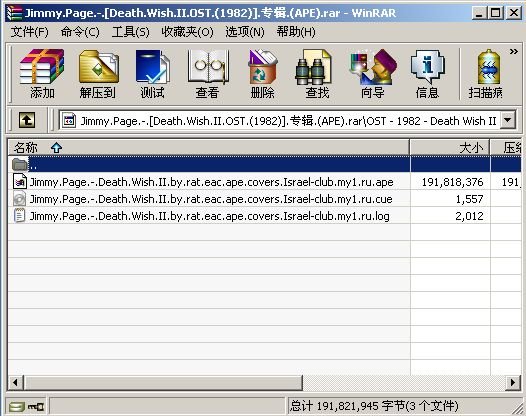The image size is (526, 416).
Task: Select the parent folder '..' row
Action: click(264, 164)
